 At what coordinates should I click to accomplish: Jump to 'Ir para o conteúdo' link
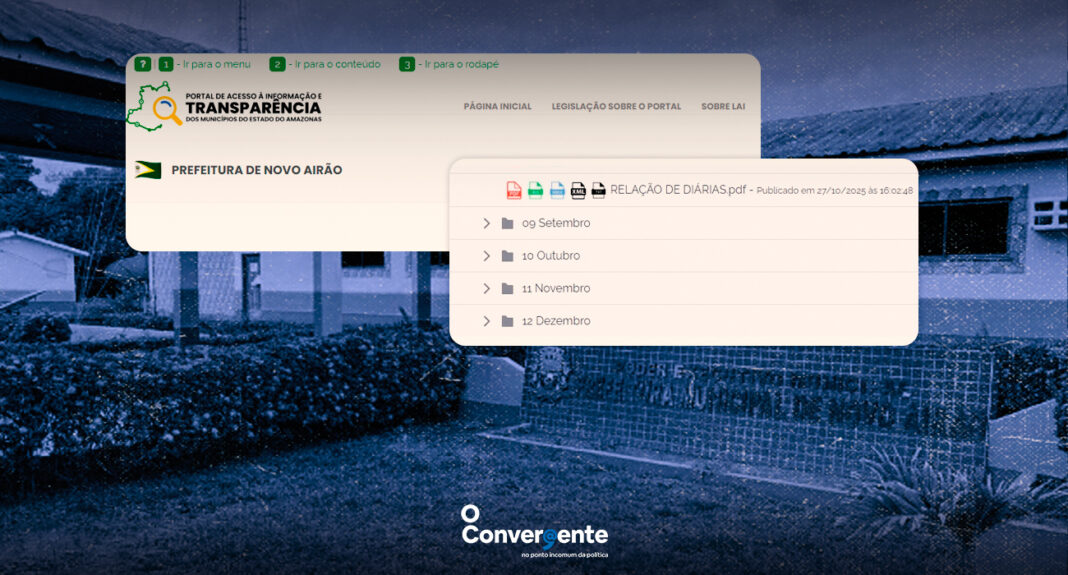click(x=336, y=64)
